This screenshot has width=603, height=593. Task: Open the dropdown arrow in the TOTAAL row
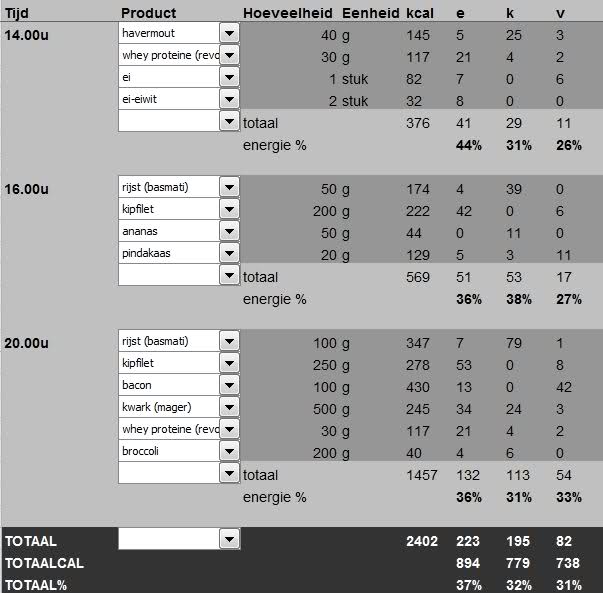point(229,539)
